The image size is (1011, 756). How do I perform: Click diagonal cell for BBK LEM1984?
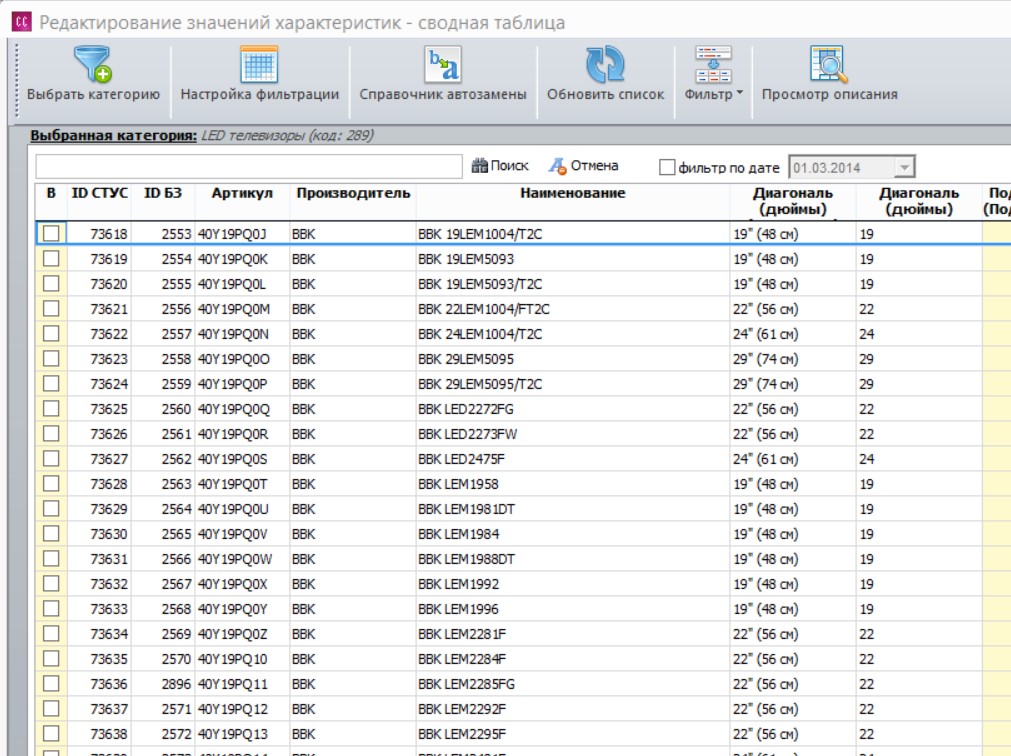(792, 534)
